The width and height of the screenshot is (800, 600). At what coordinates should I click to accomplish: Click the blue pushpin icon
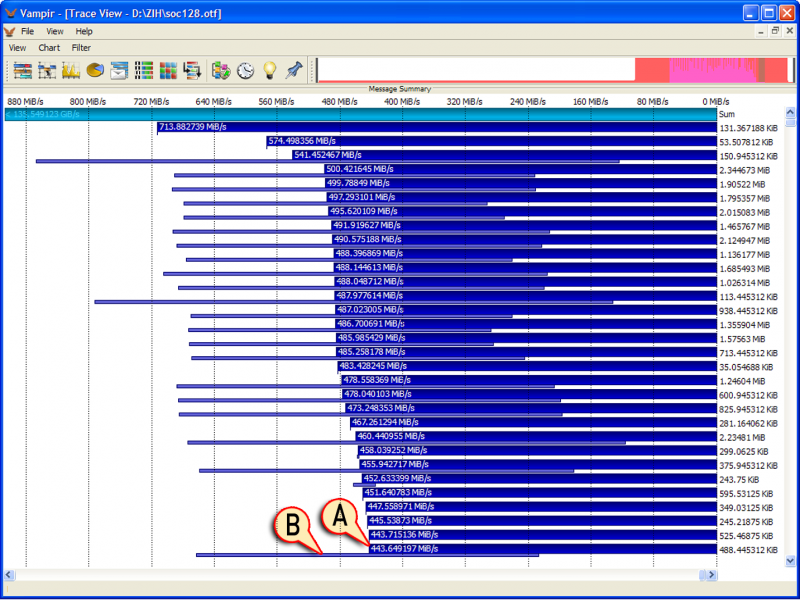click(x=293, y=70)
